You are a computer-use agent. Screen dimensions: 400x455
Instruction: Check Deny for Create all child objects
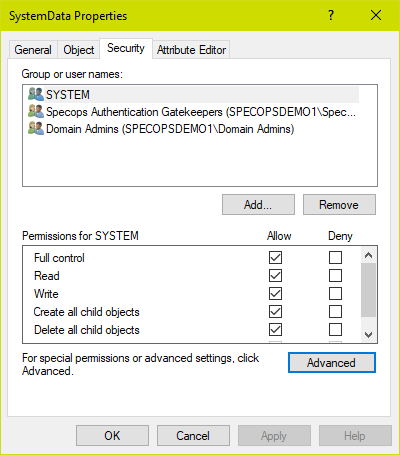[335, 312]
